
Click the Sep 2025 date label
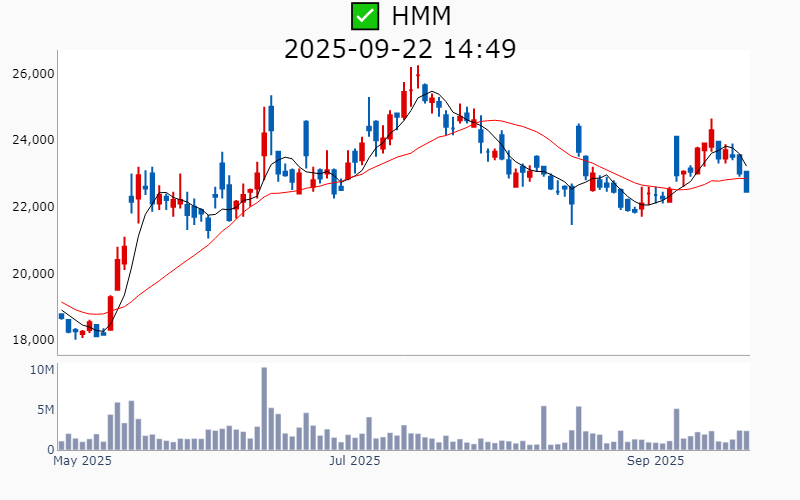655,461
